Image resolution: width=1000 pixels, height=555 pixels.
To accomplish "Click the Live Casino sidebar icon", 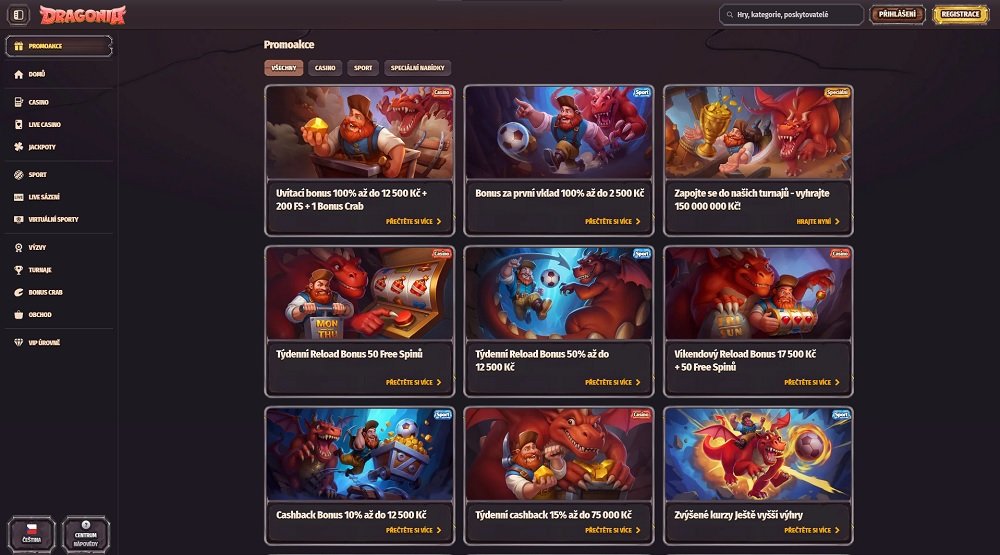I will pos(18,124).
